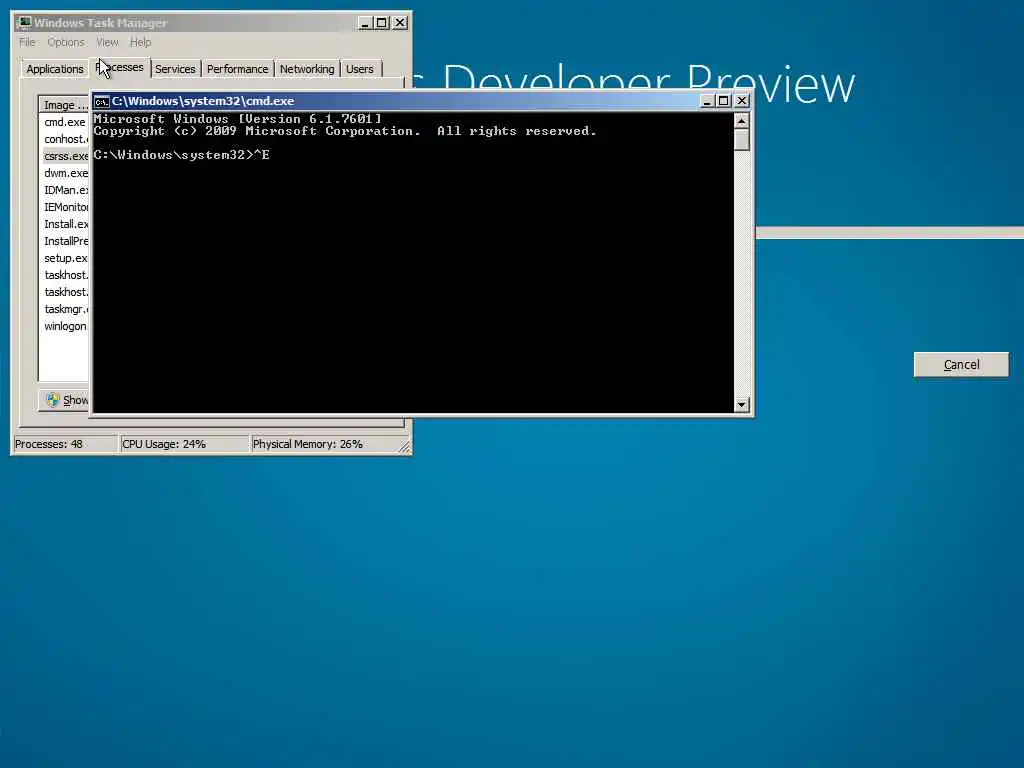Switch to the Performance tab
The image size is (1024, 768).
(237, 69)
